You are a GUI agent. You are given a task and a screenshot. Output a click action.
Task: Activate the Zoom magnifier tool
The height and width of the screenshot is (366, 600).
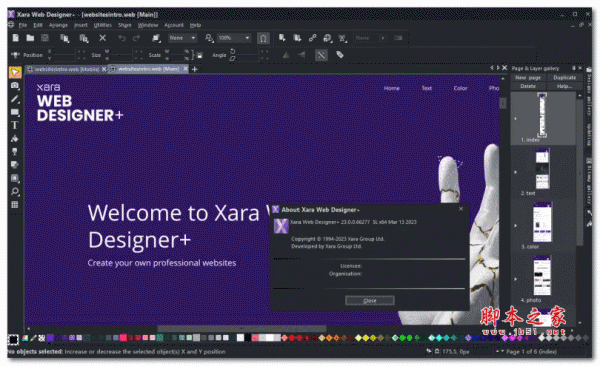coord(15,191)
